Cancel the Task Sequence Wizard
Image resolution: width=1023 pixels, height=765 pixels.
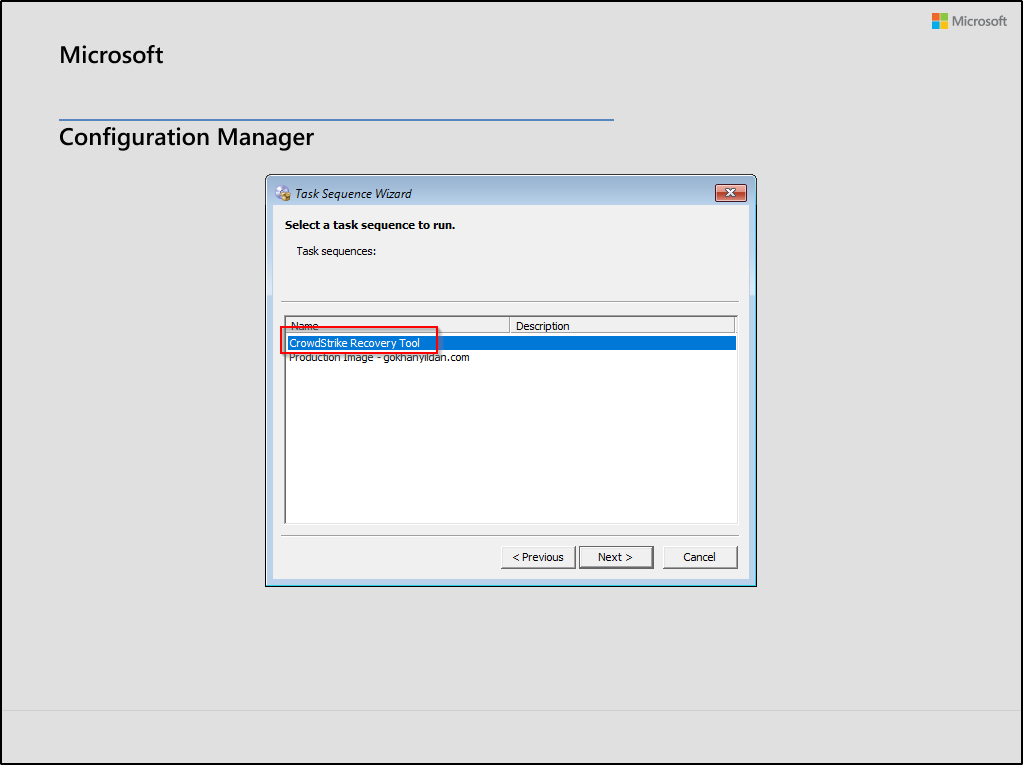tap(700, 557)
